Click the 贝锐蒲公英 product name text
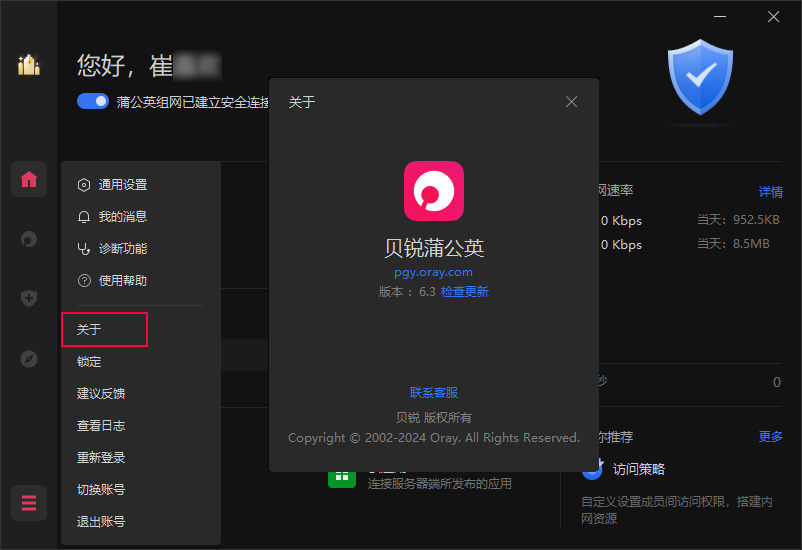802x550 pixels. click(x=434, y=248)
